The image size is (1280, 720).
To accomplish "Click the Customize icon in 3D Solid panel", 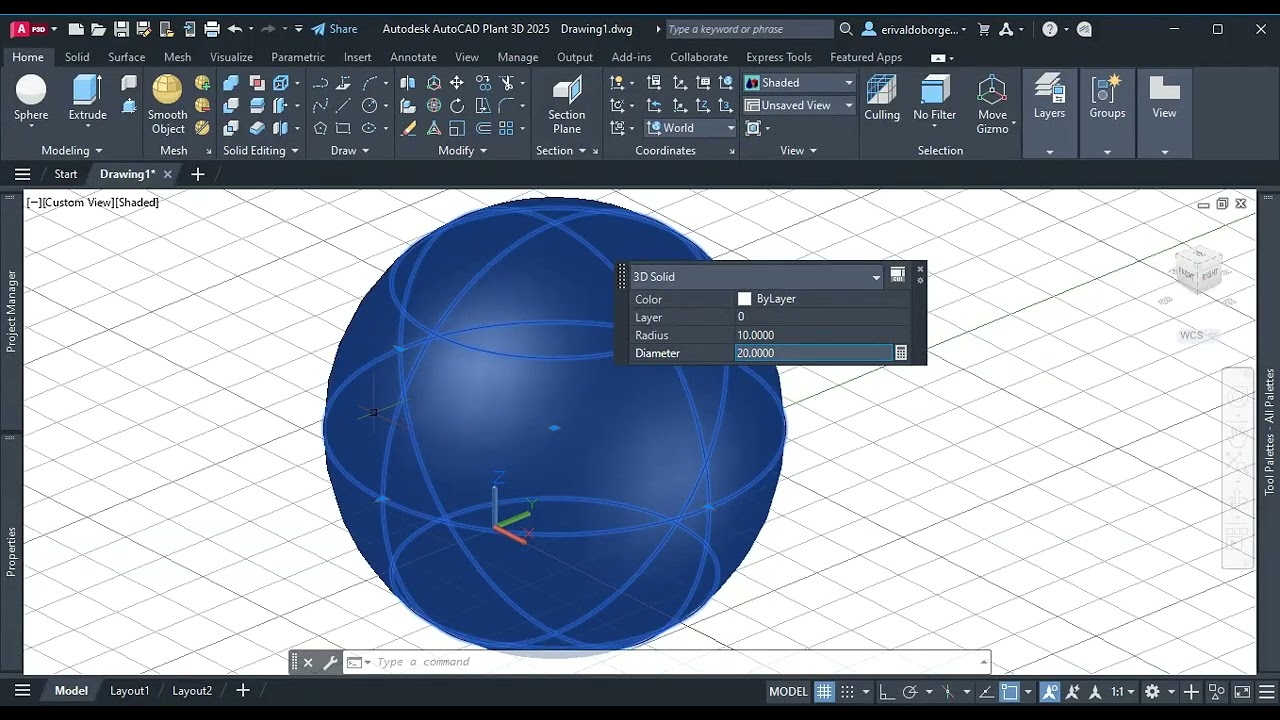I will click(897, 275).
